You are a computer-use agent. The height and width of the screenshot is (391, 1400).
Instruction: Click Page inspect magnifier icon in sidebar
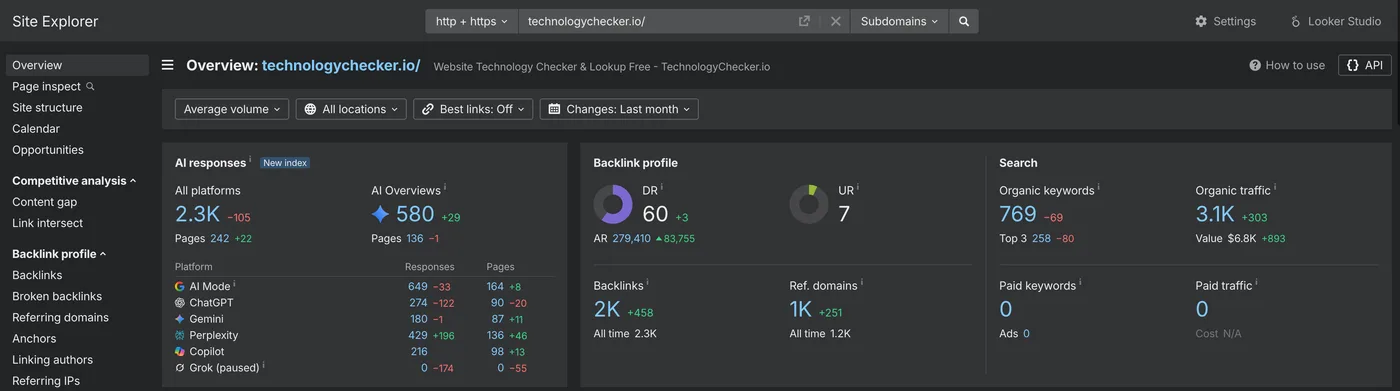coord(90,86)
